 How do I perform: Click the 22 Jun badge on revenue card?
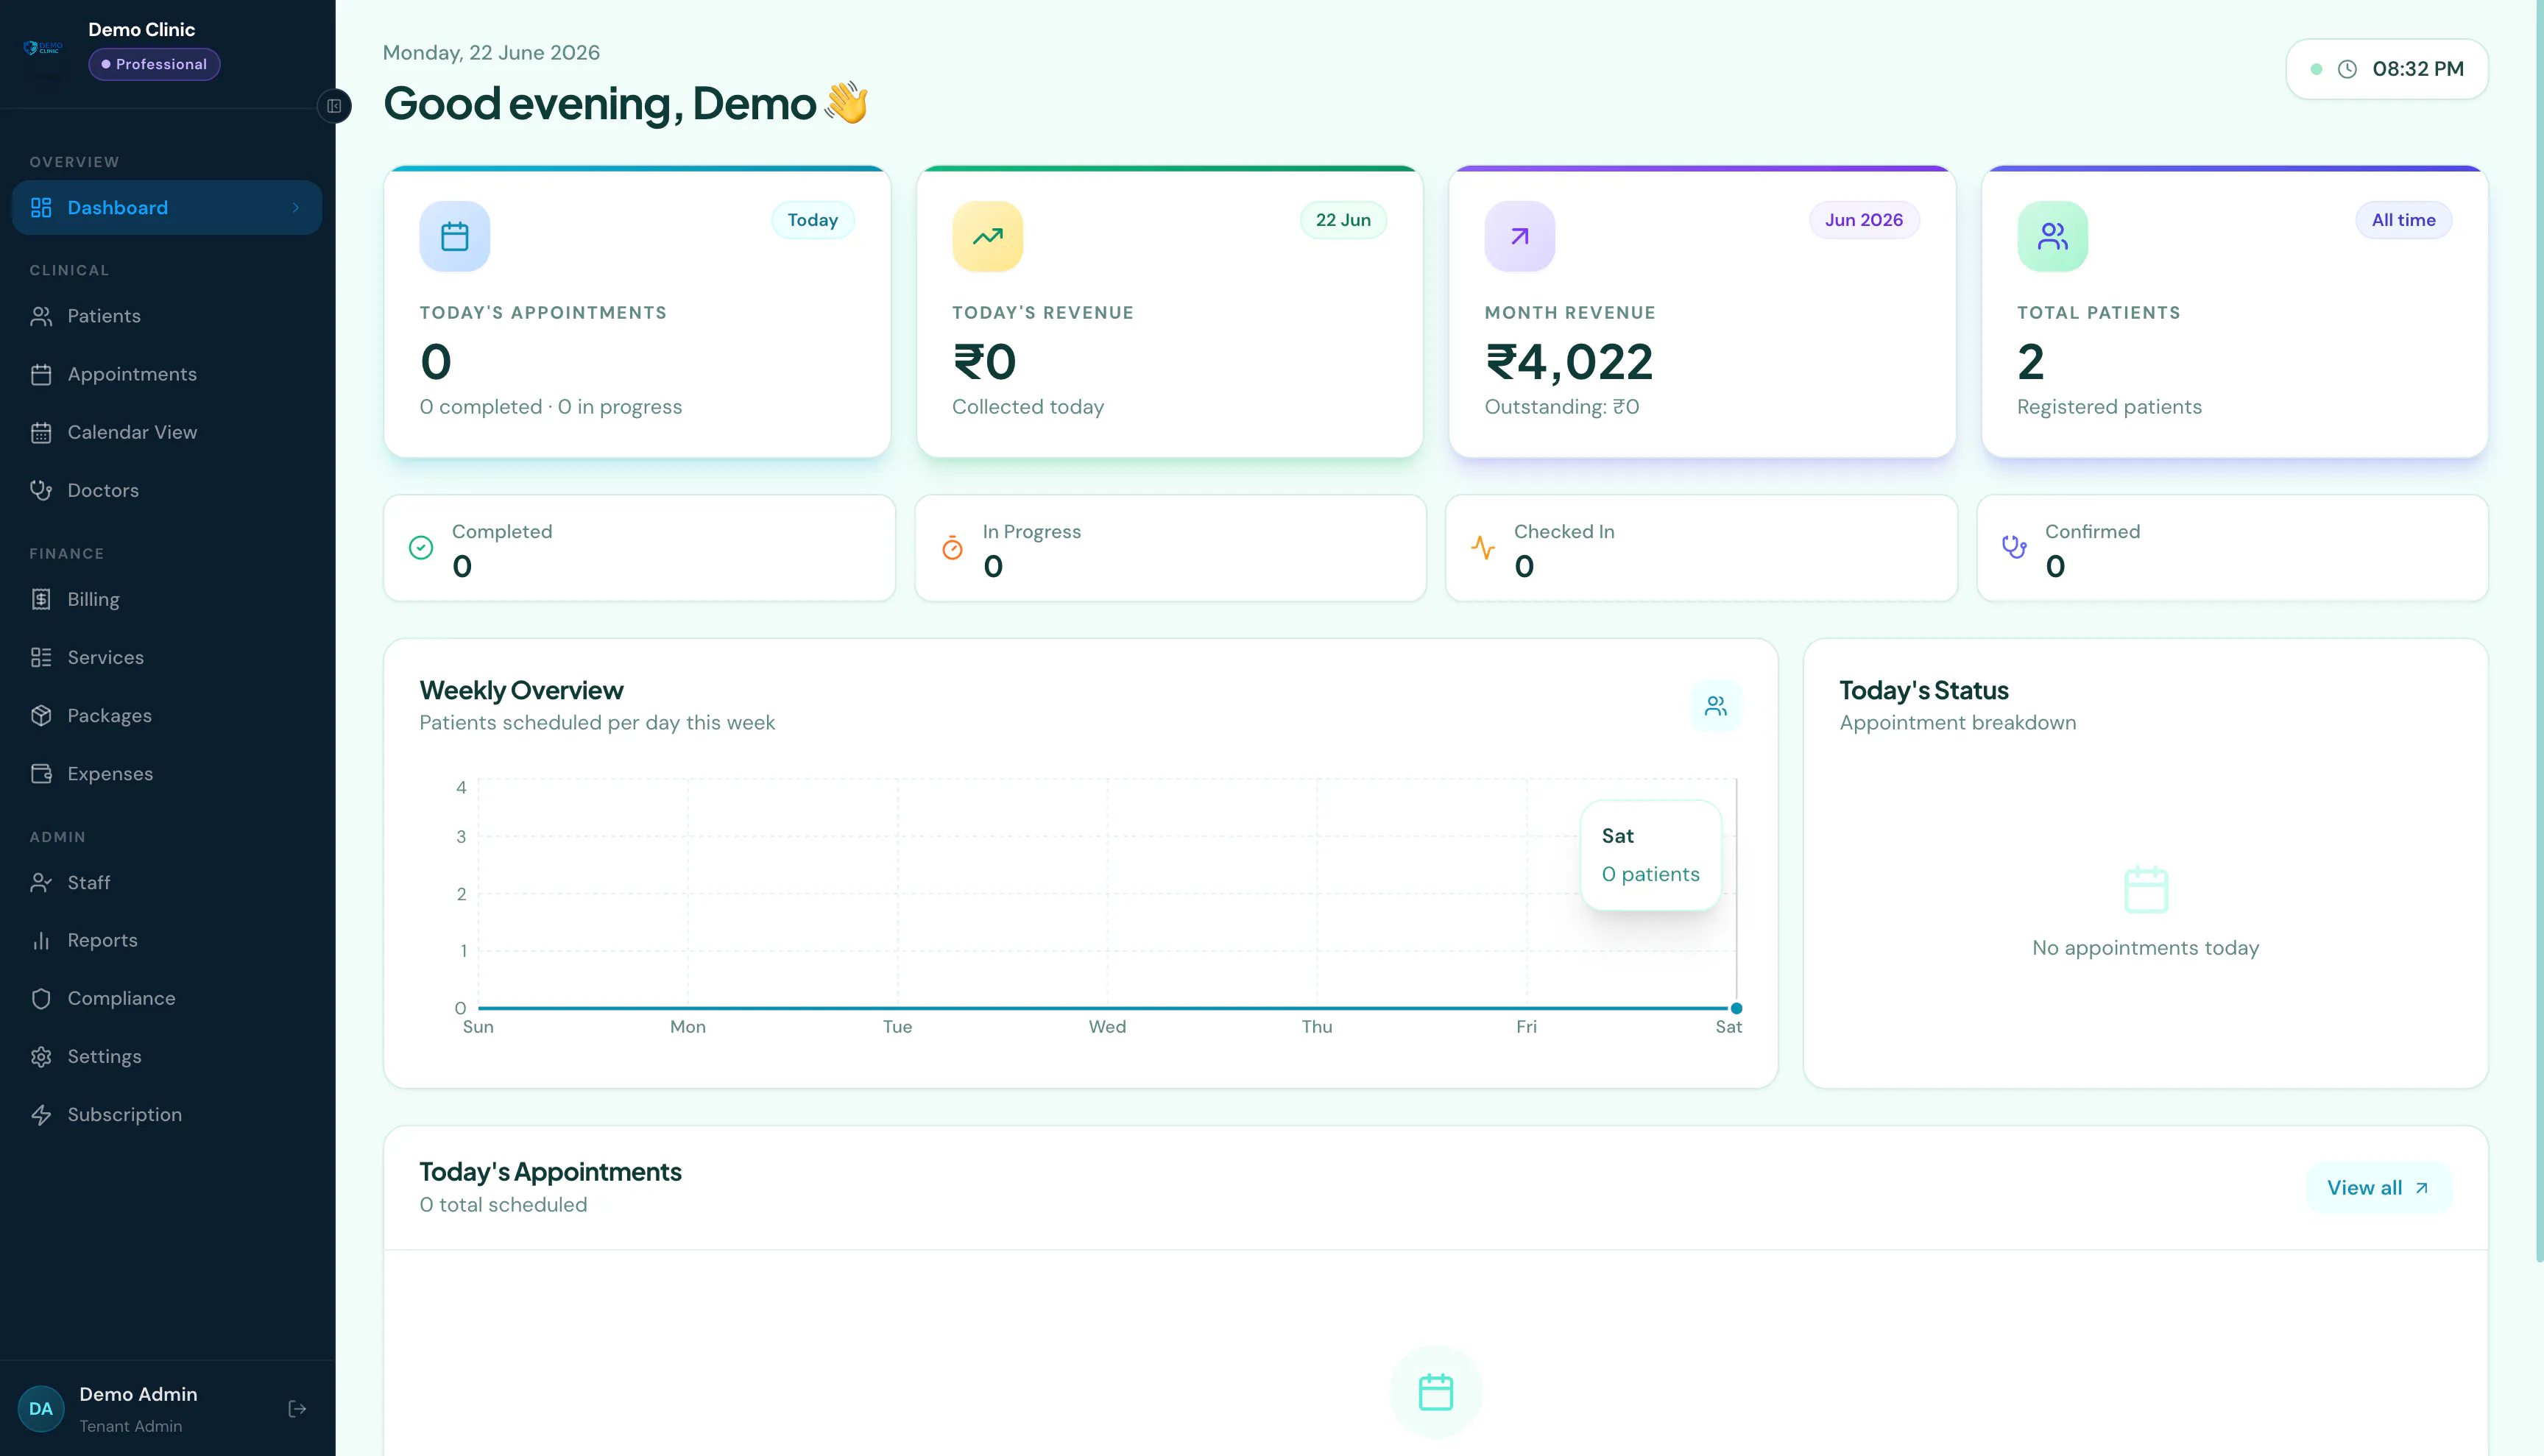(1343, 220)
